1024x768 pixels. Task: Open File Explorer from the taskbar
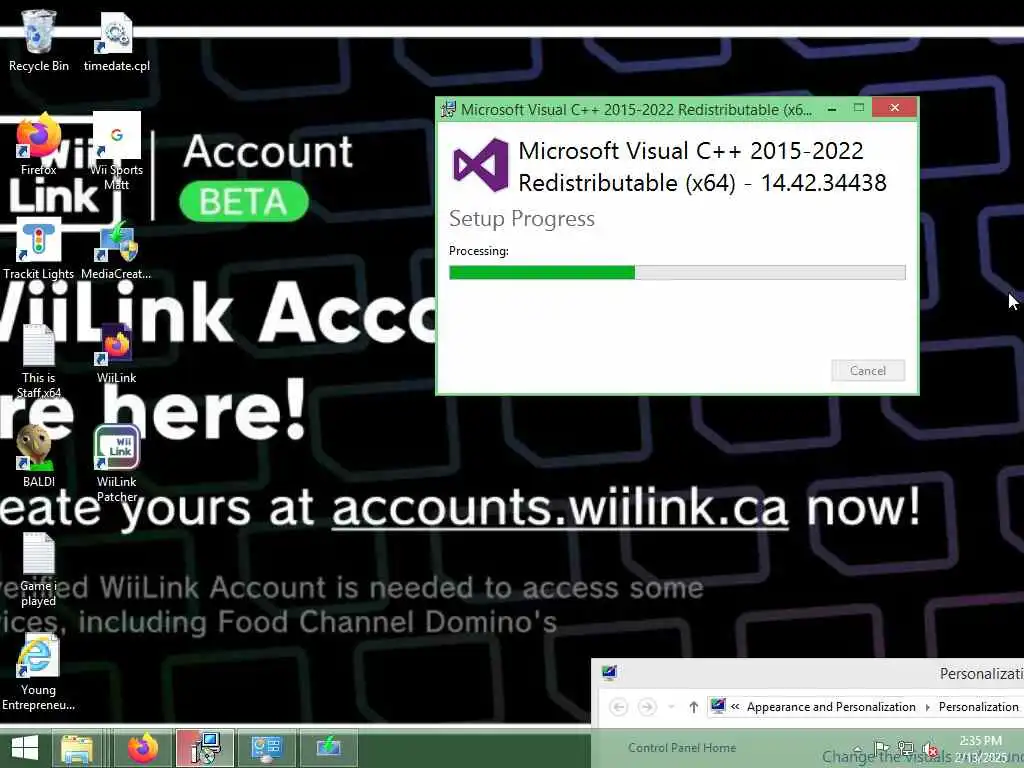(x=77, y=748)
